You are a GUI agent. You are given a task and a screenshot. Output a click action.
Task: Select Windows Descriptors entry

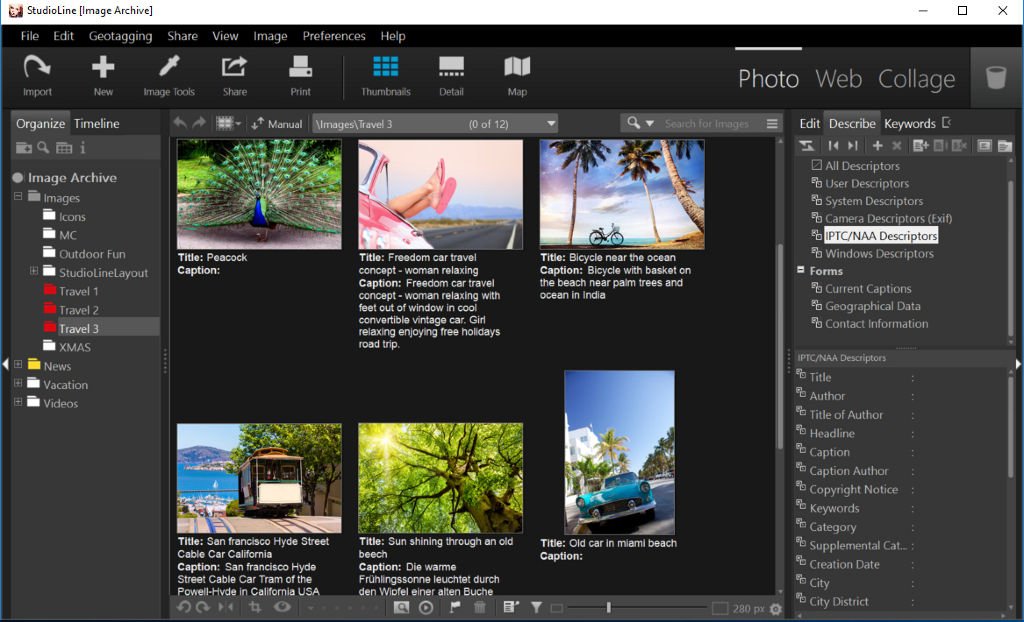coord(879,254)
